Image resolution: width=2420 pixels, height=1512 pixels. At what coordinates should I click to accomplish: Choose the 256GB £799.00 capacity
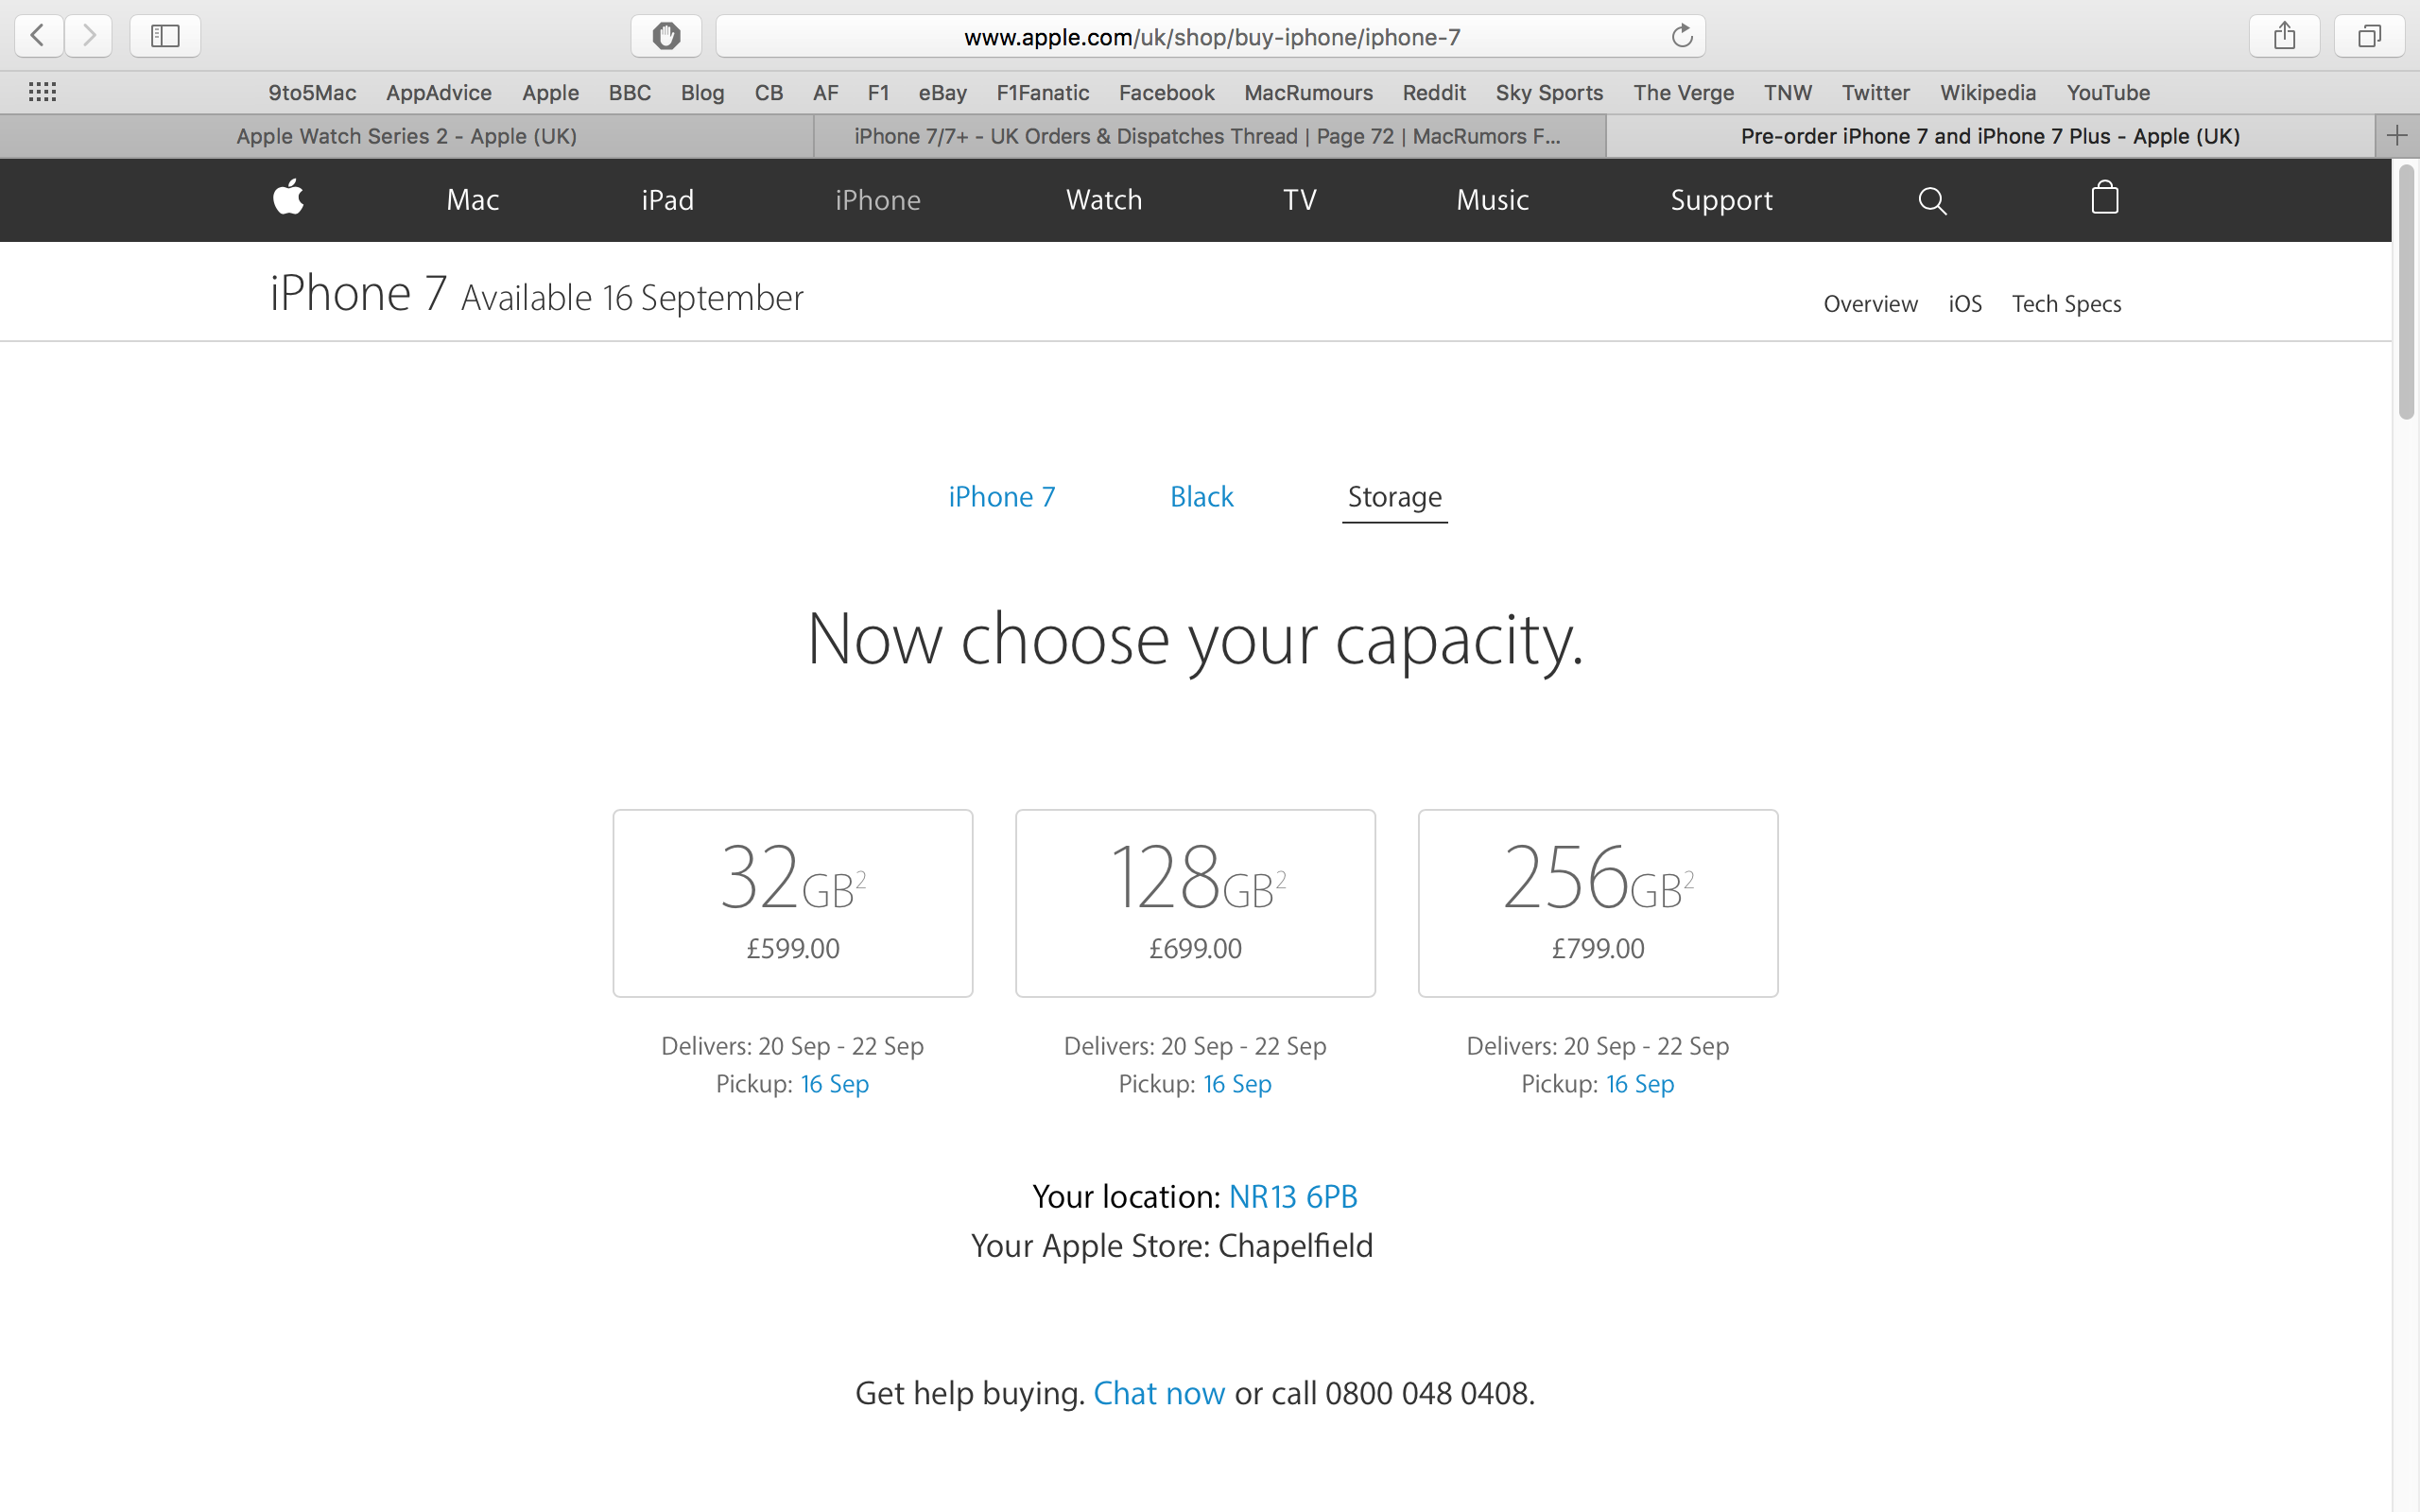tap(1598, 903)
